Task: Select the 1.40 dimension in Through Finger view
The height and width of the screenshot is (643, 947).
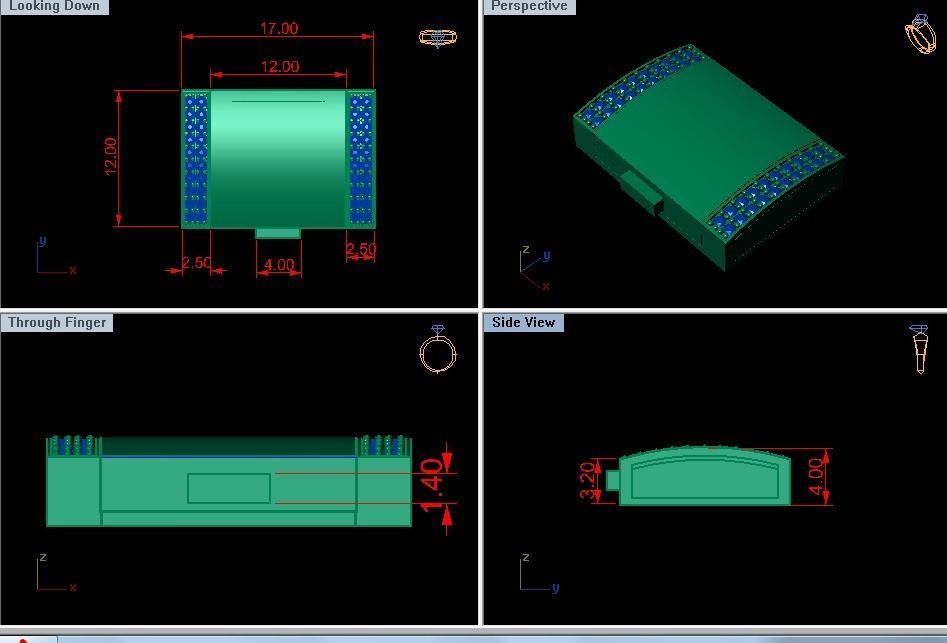Action: (432, 485)
